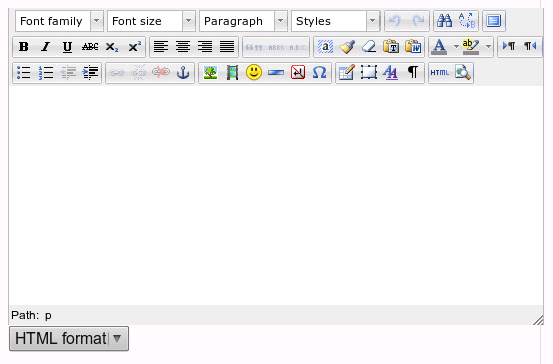Click the dotted-square layer icon
Image resolution: width=553 pixels, height=364 pixels.
[369, 73]
